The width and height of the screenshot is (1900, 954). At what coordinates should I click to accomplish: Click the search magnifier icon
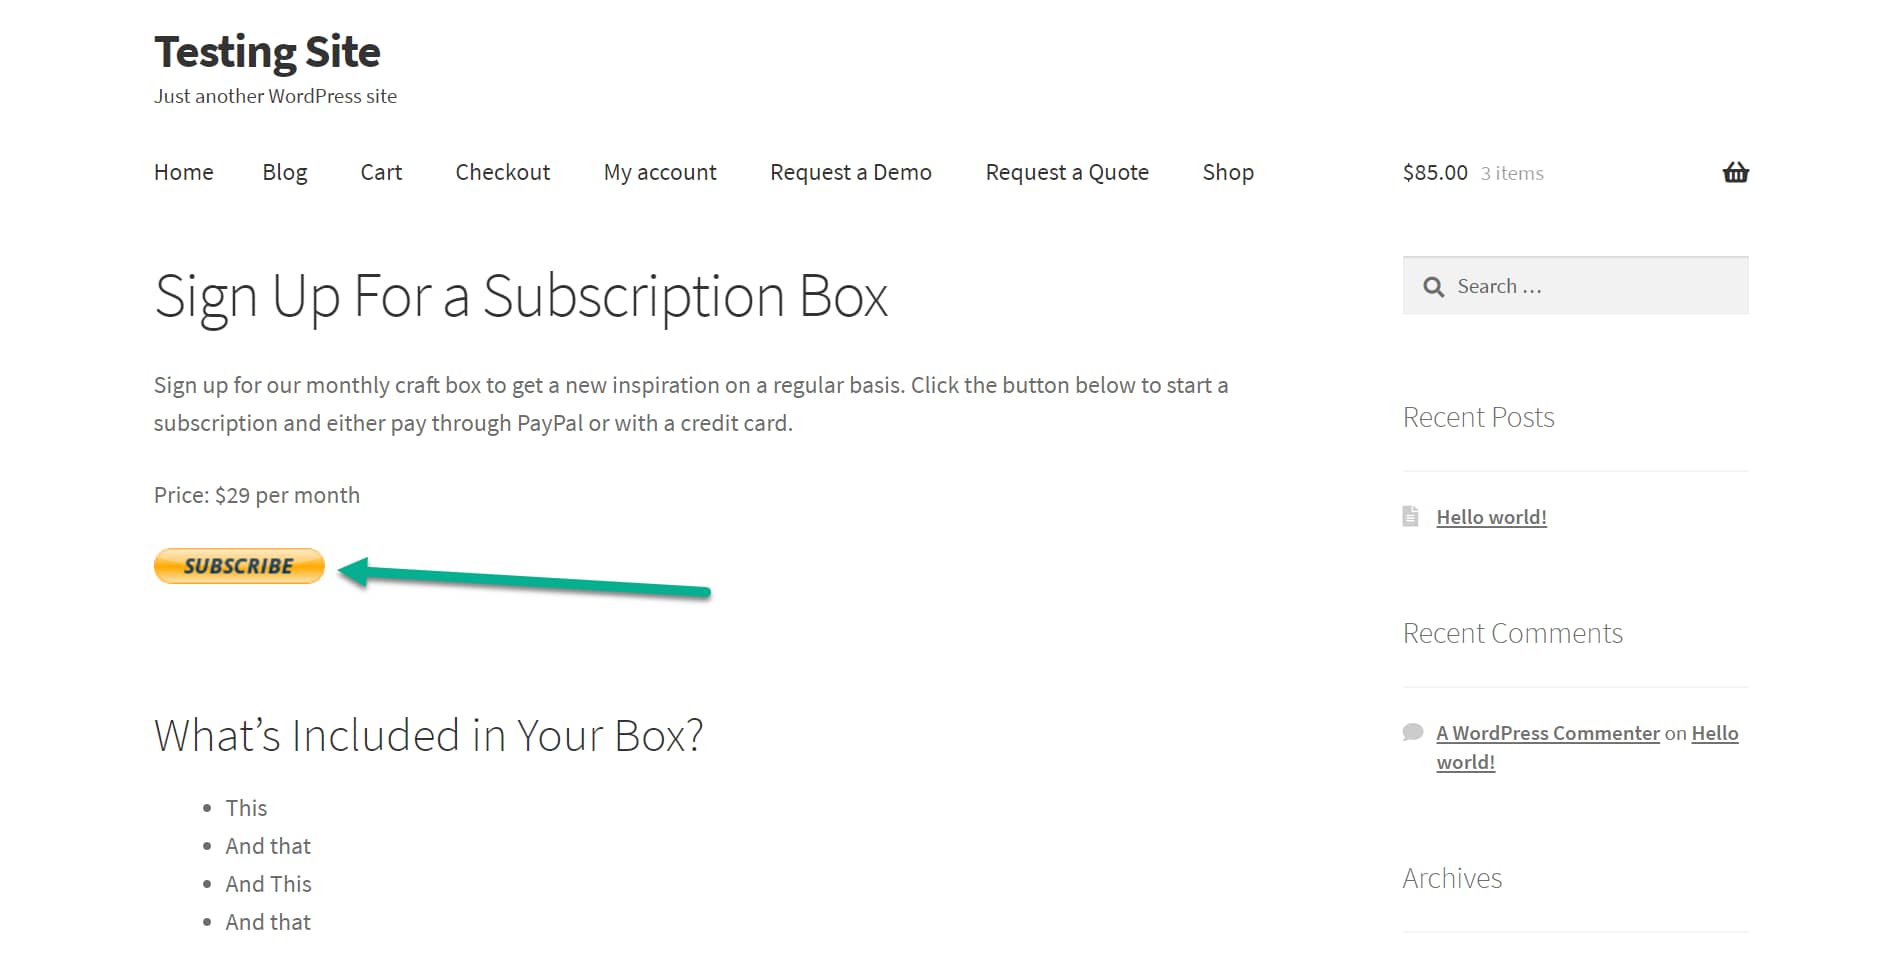tap(1433, 287)
